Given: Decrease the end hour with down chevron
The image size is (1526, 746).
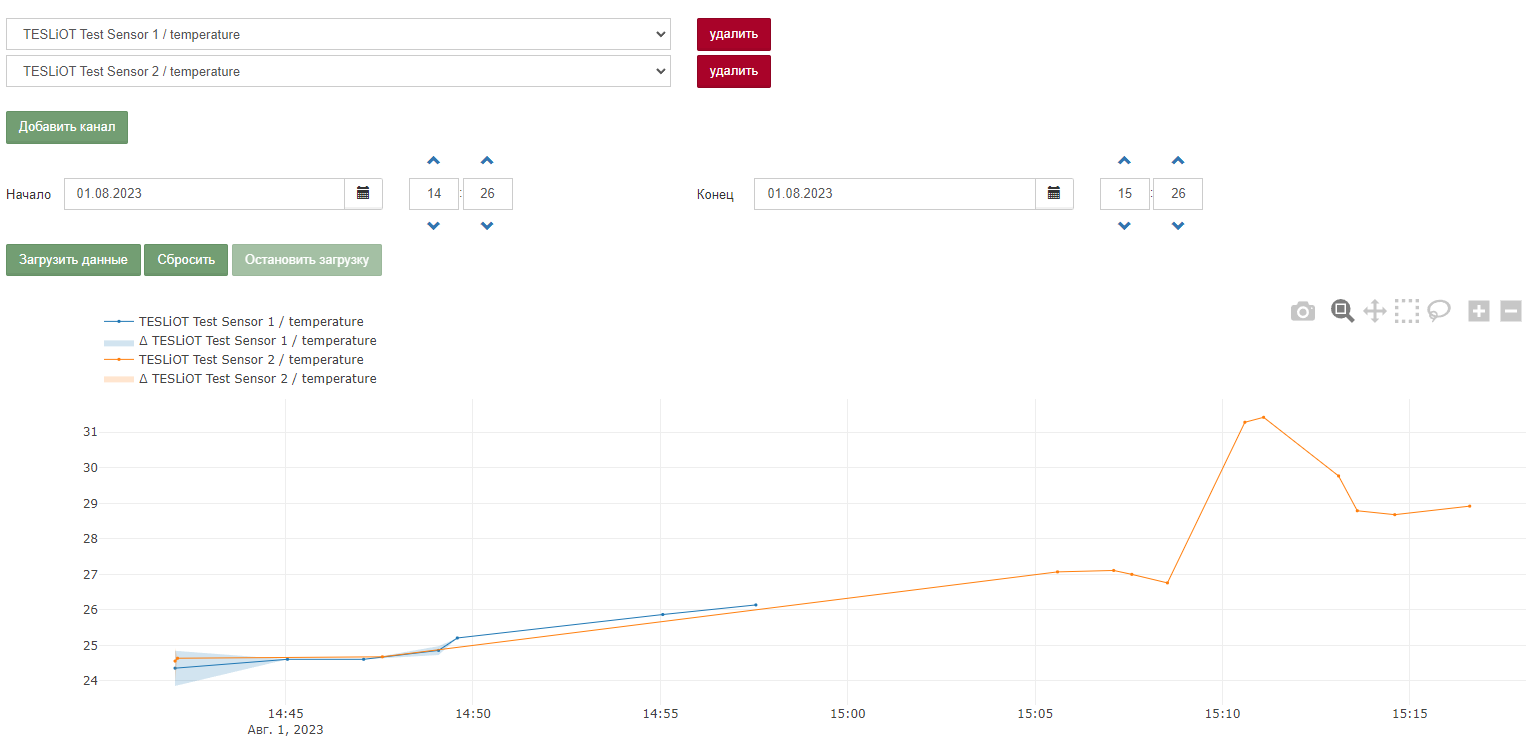Looking at the screenshot, I should point(1124,226).
